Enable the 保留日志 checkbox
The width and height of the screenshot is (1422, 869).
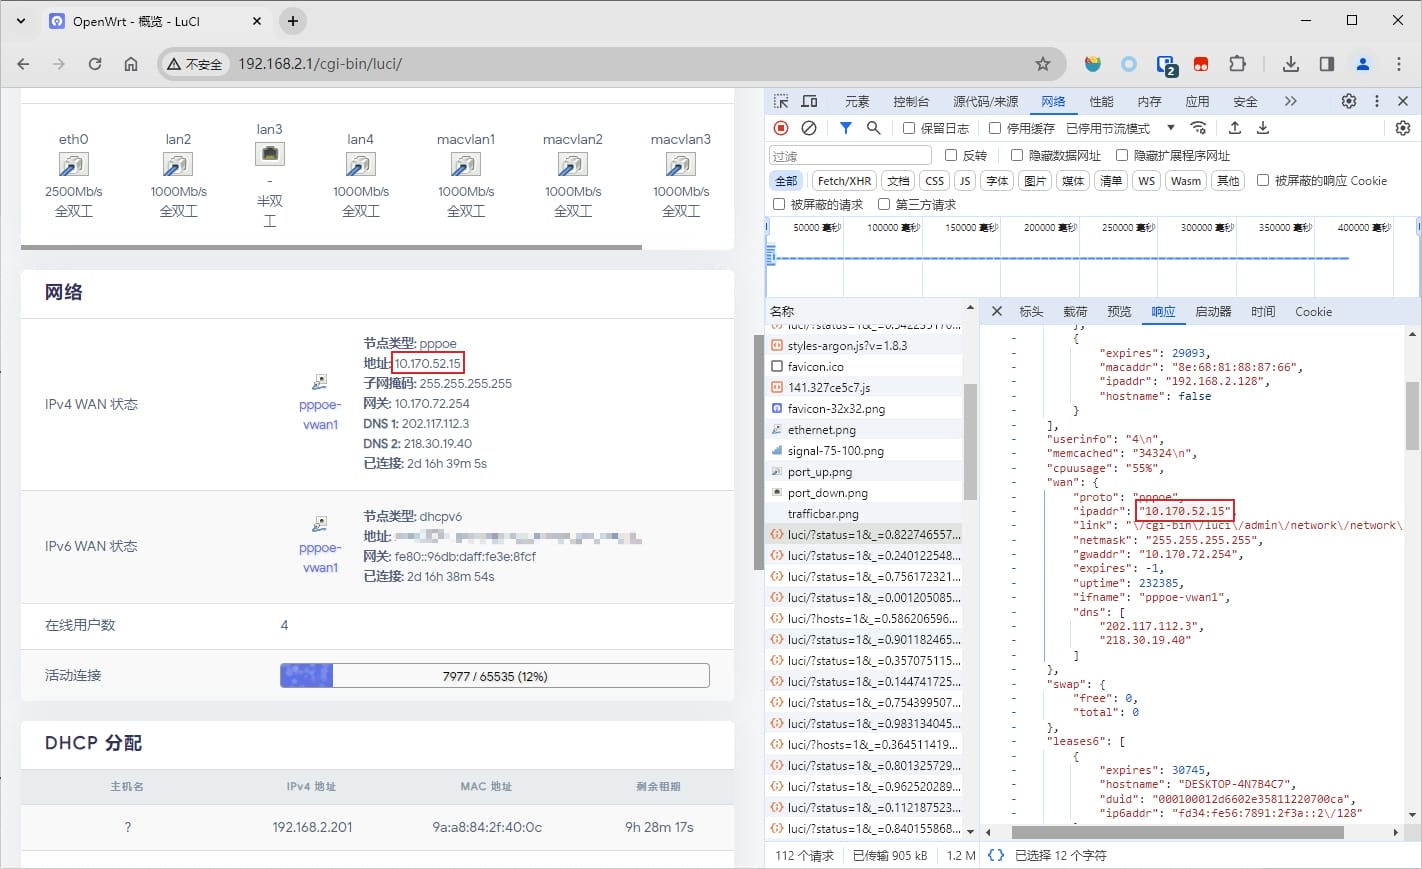909,128
